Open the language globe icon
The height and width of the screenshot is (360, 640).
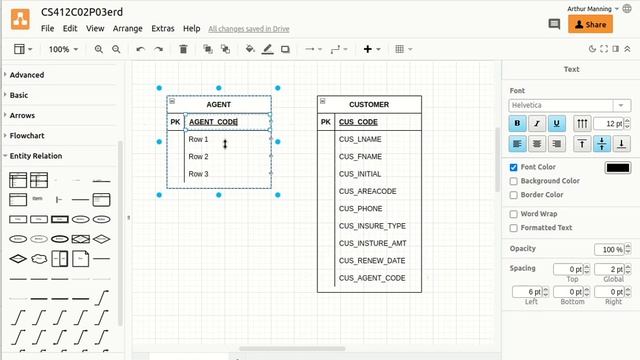click(627, 9)
